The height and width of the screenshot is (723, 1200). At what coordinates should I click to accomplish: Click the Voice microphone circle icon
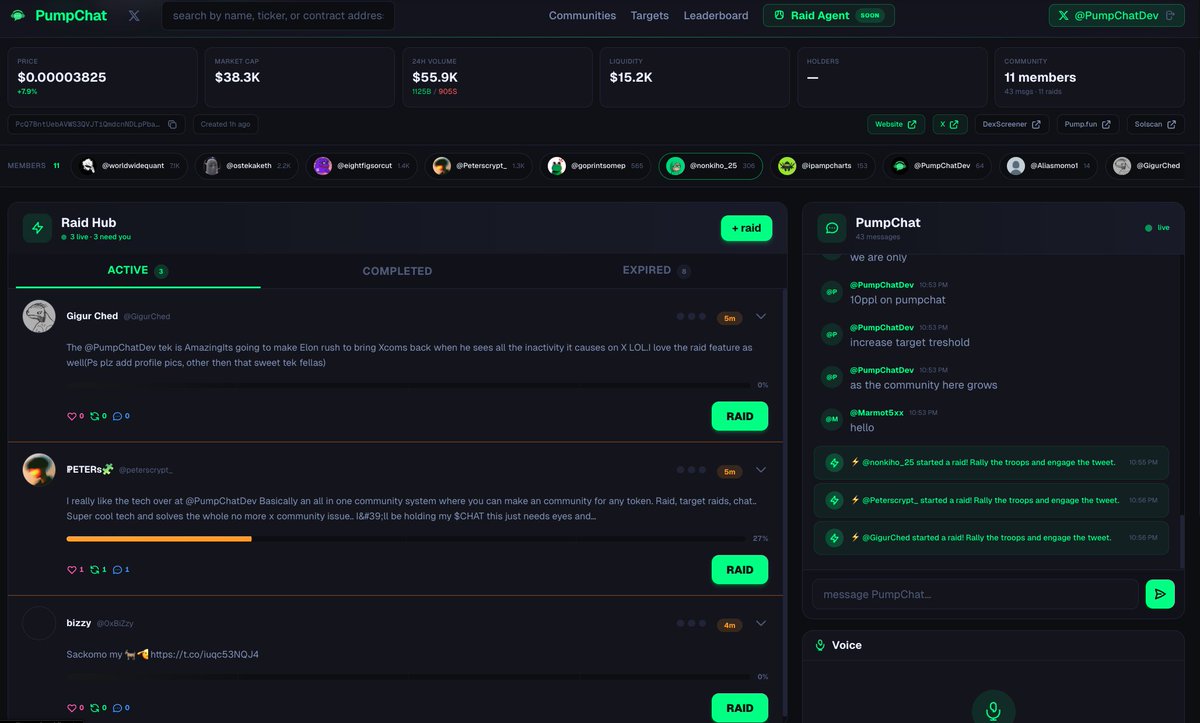[x=993, y=709]
